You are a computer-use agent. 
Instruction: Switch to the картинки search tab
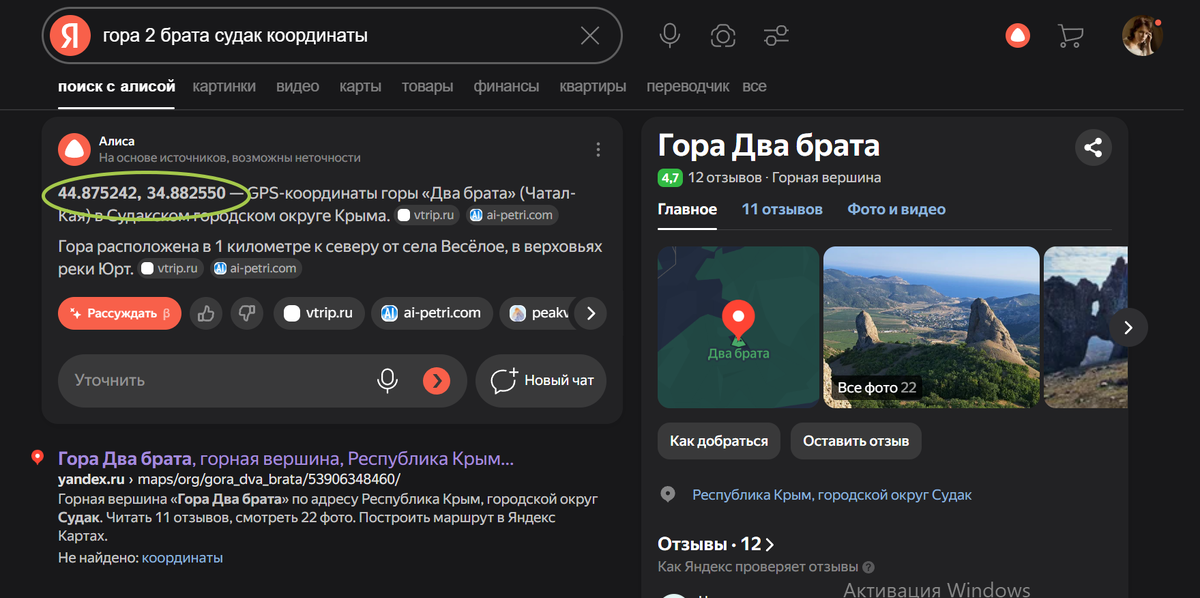(224, 86)
